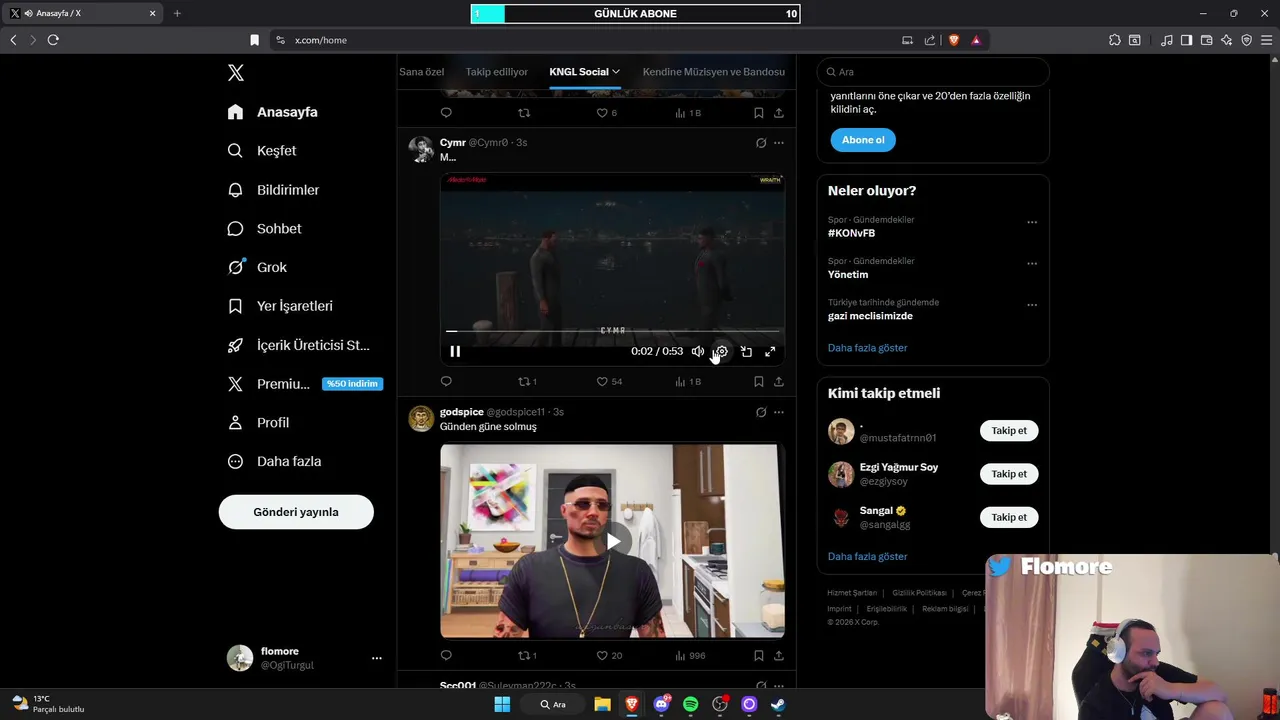Screen dimensions: 1280x720
Task: Follow Ezgi Yağmur Soy
Action: pyautogui.click(x=1009, y=474)
